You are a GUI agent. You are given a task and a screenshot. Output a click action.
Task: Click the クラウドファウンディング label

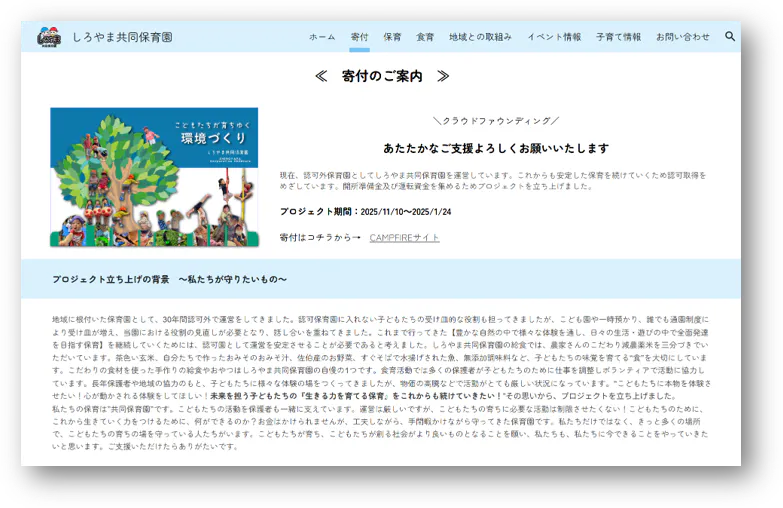[496, 121]
